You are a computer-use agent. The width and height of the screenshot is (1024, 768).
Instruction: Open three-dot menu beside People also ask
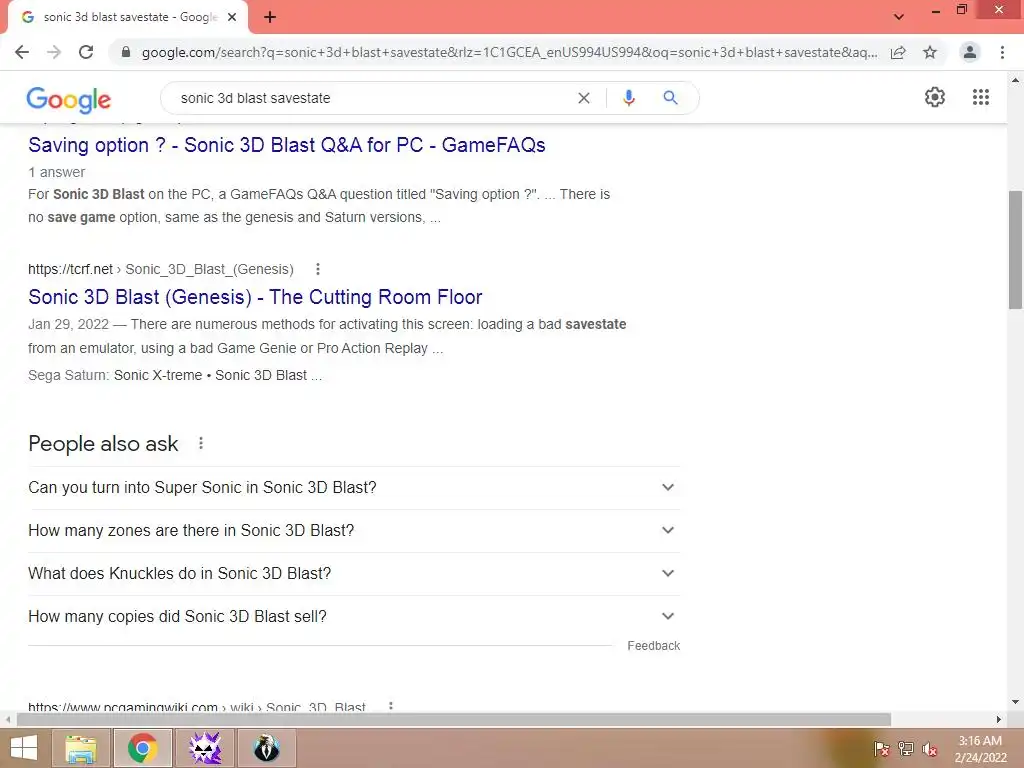tap(201, 443)
